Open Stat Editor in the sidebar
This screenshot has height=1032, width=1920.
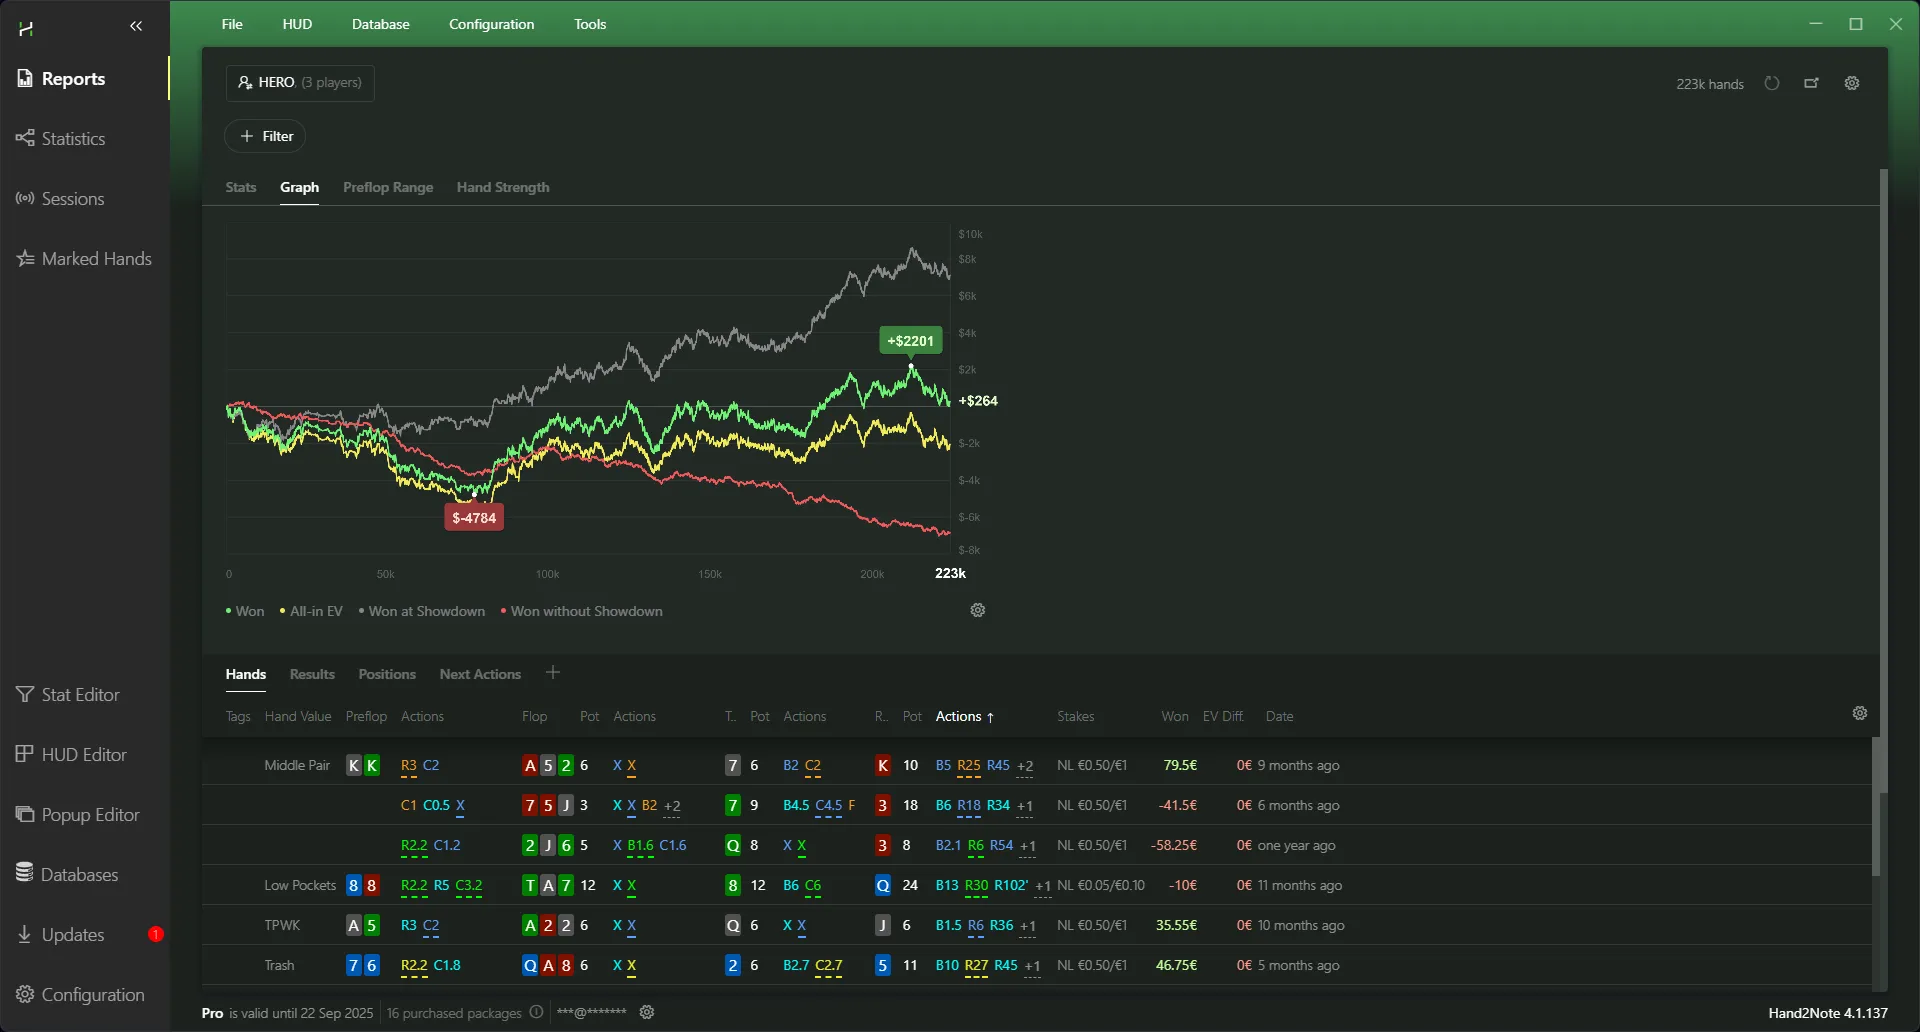[80, 694]
